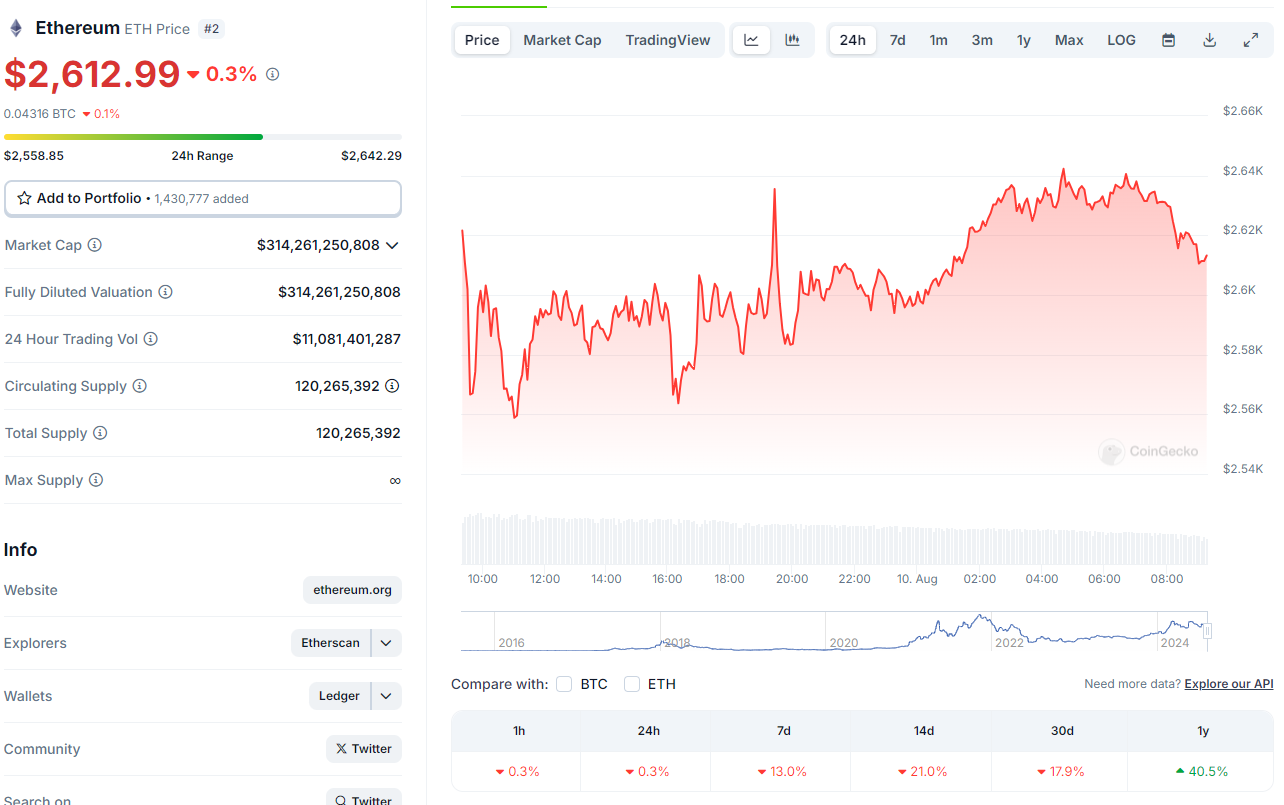The width and height of the screenshot is (1284, 805).
Task: Click the 24h Range progress bar
Action: (203, 137)
